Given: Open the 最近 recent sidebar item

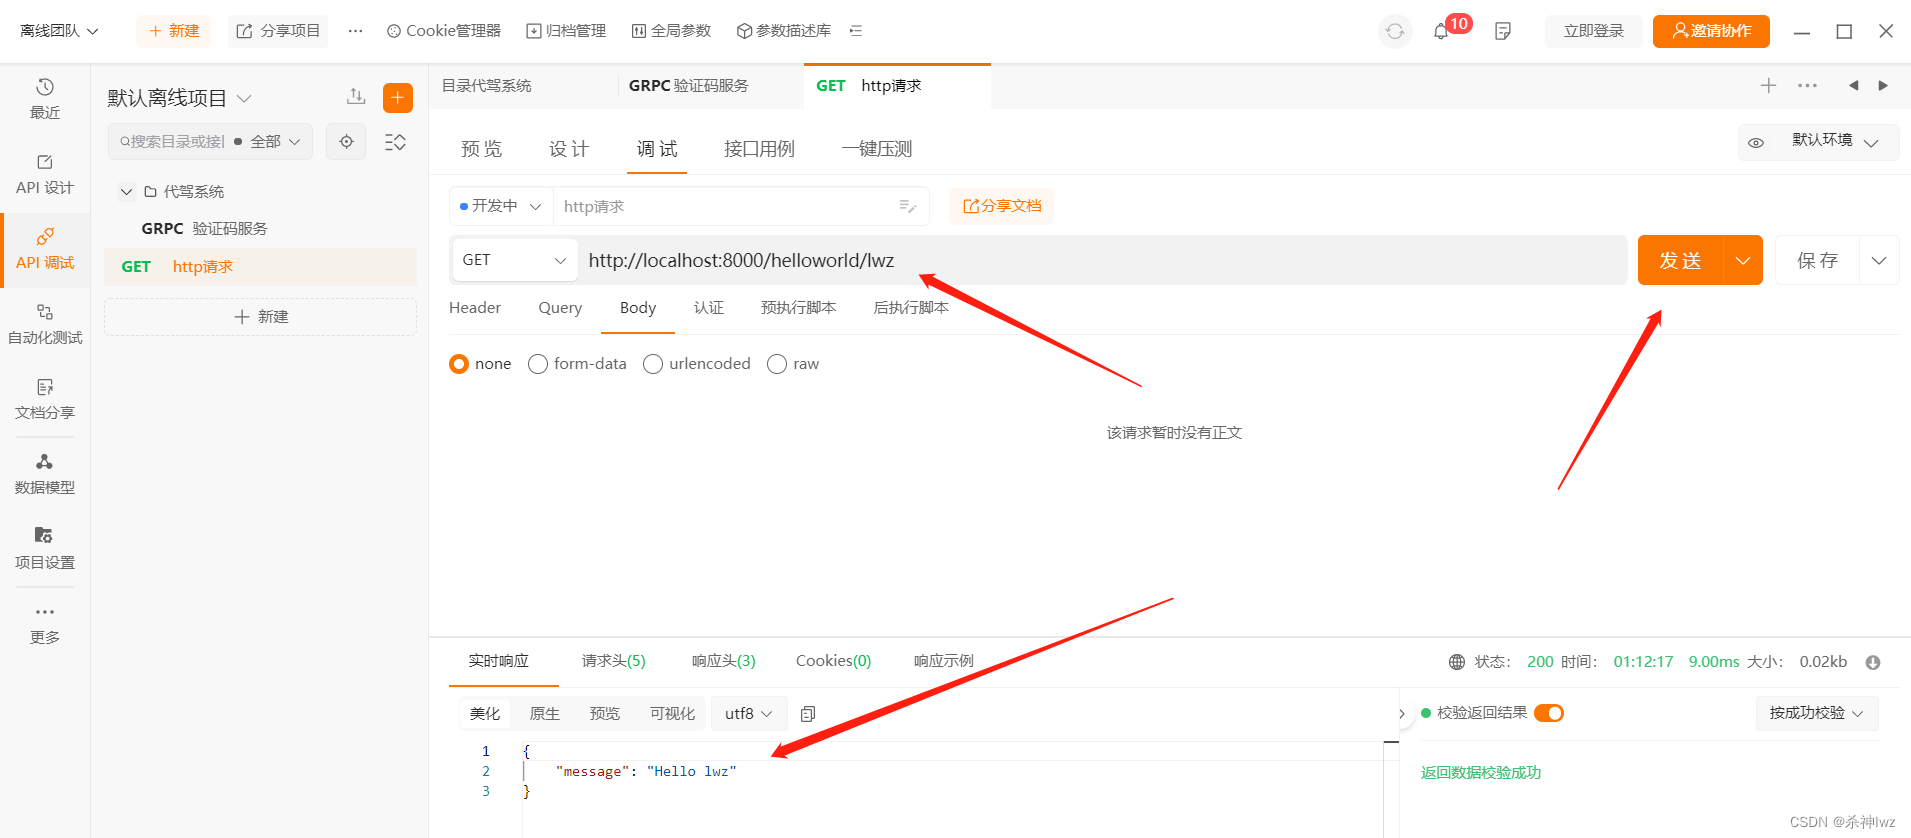Looking at the screenshot, I should coord(45,99).
